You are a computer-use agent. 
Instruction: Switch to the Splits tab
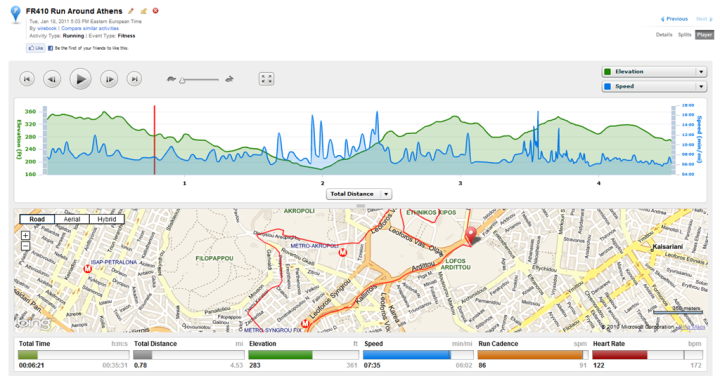point(684,34)
